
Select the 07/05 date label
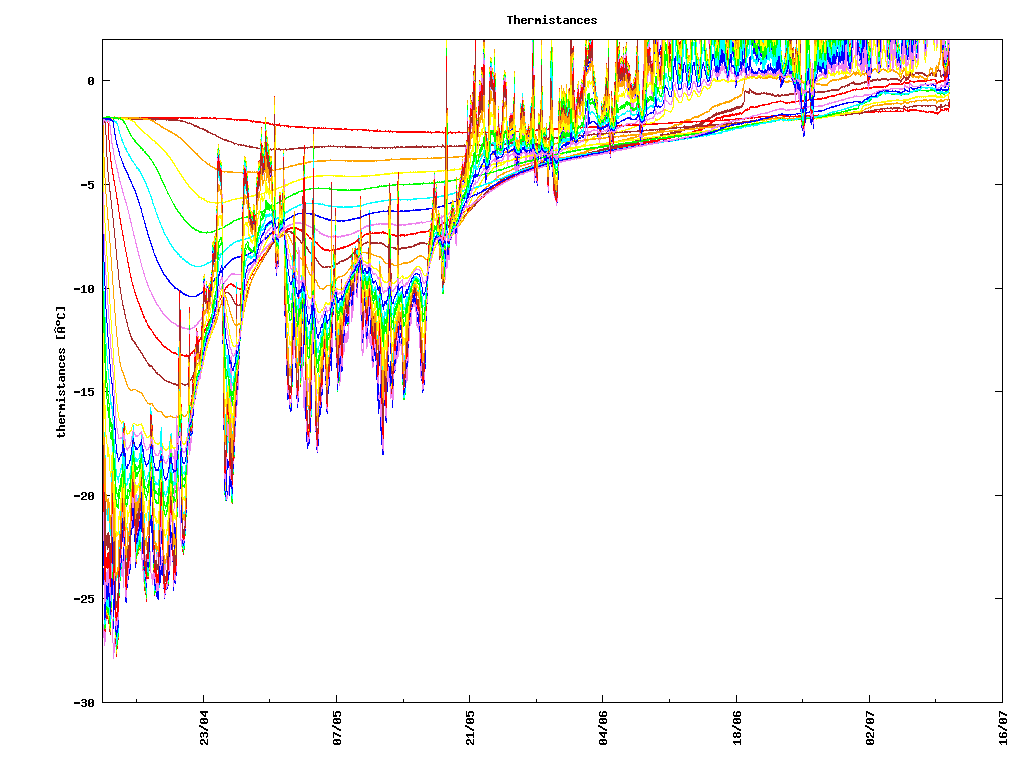click(337, 728)
